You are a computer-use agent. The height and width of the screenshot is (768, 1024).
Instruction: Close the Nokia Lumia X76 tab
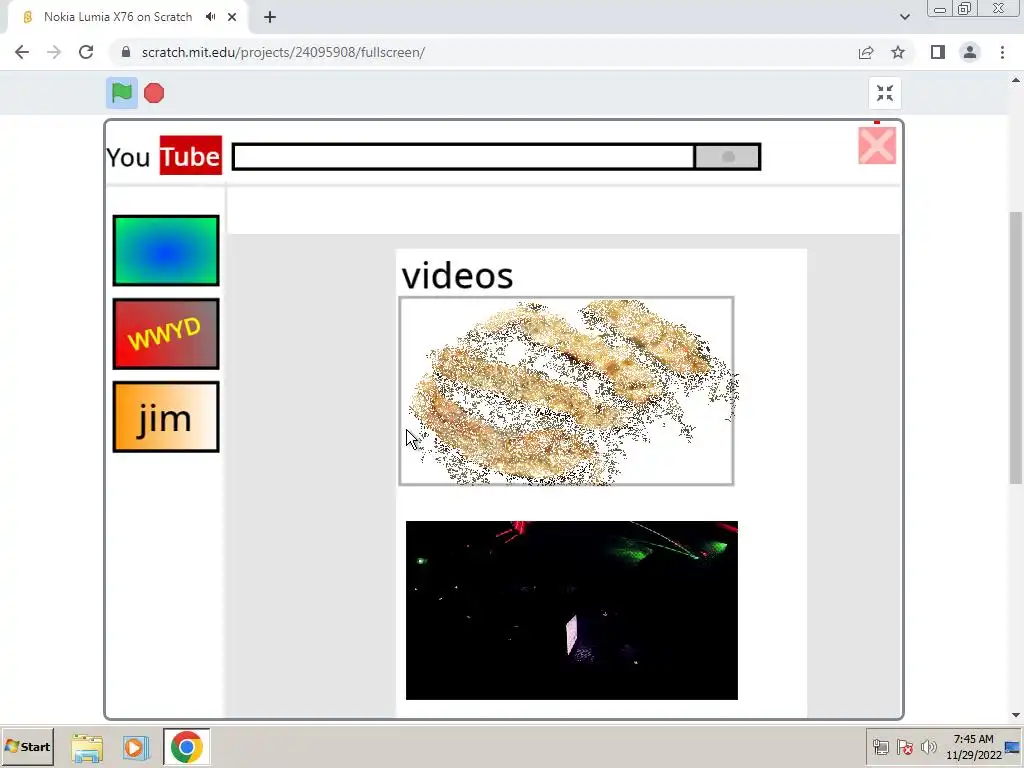232,17
